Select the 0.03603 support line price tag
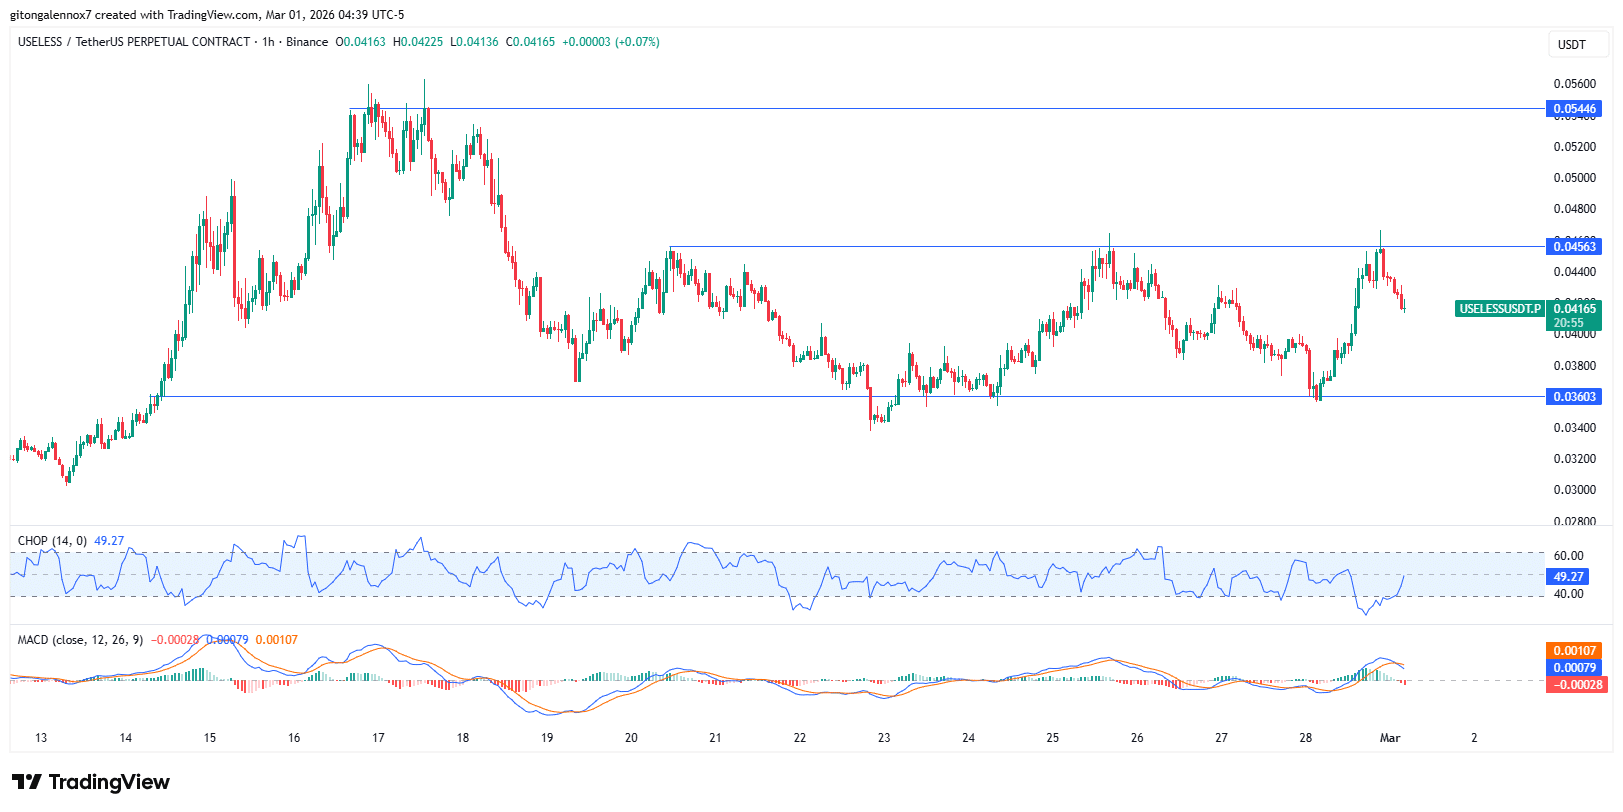The height and width of the screenshot is (812, 1623). 1574,397
